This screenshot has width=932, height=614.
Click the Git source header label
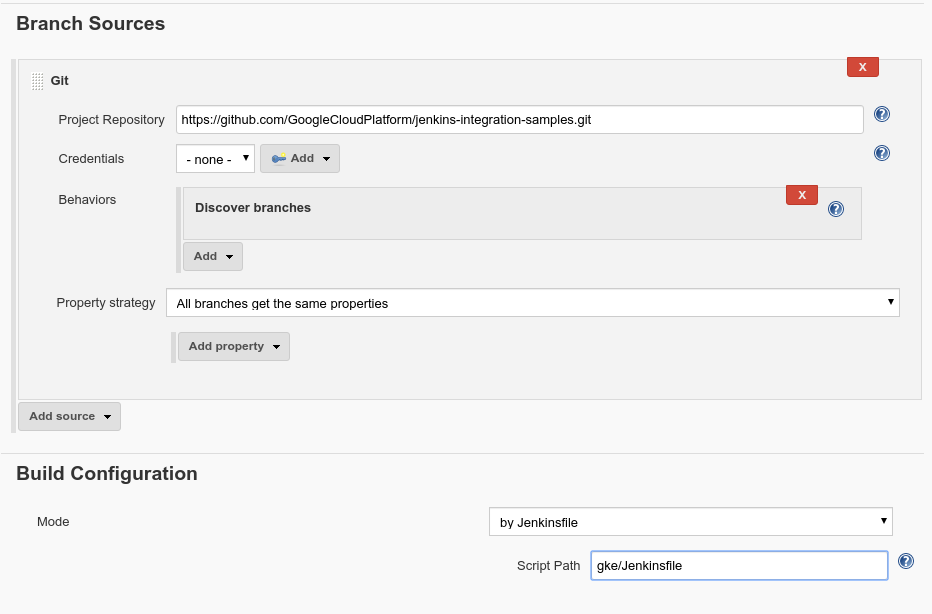coord(60,80)
